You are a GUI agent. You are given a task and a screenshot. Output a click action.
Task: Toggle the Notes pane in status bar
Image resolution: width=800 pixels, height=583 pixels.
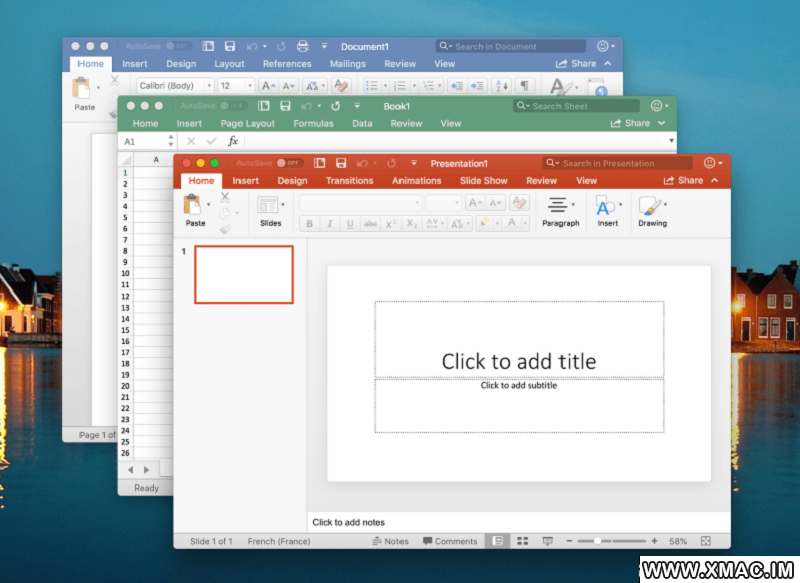[390, 541]
